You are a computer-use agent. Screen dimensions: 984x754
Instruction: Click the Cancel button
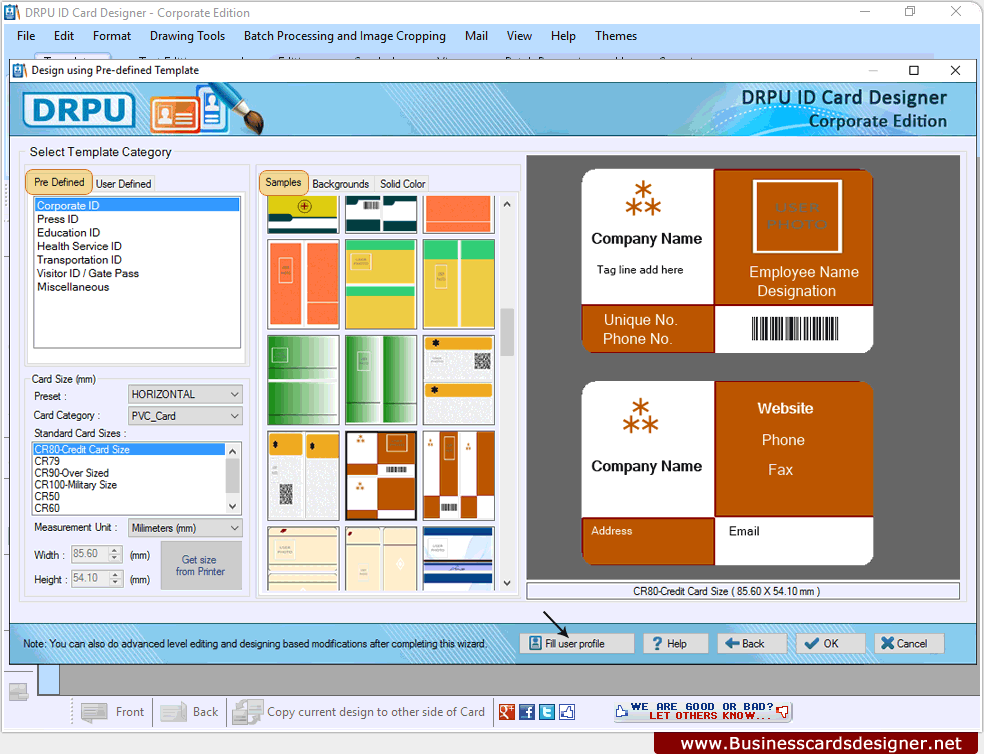[x=909, y=644]
